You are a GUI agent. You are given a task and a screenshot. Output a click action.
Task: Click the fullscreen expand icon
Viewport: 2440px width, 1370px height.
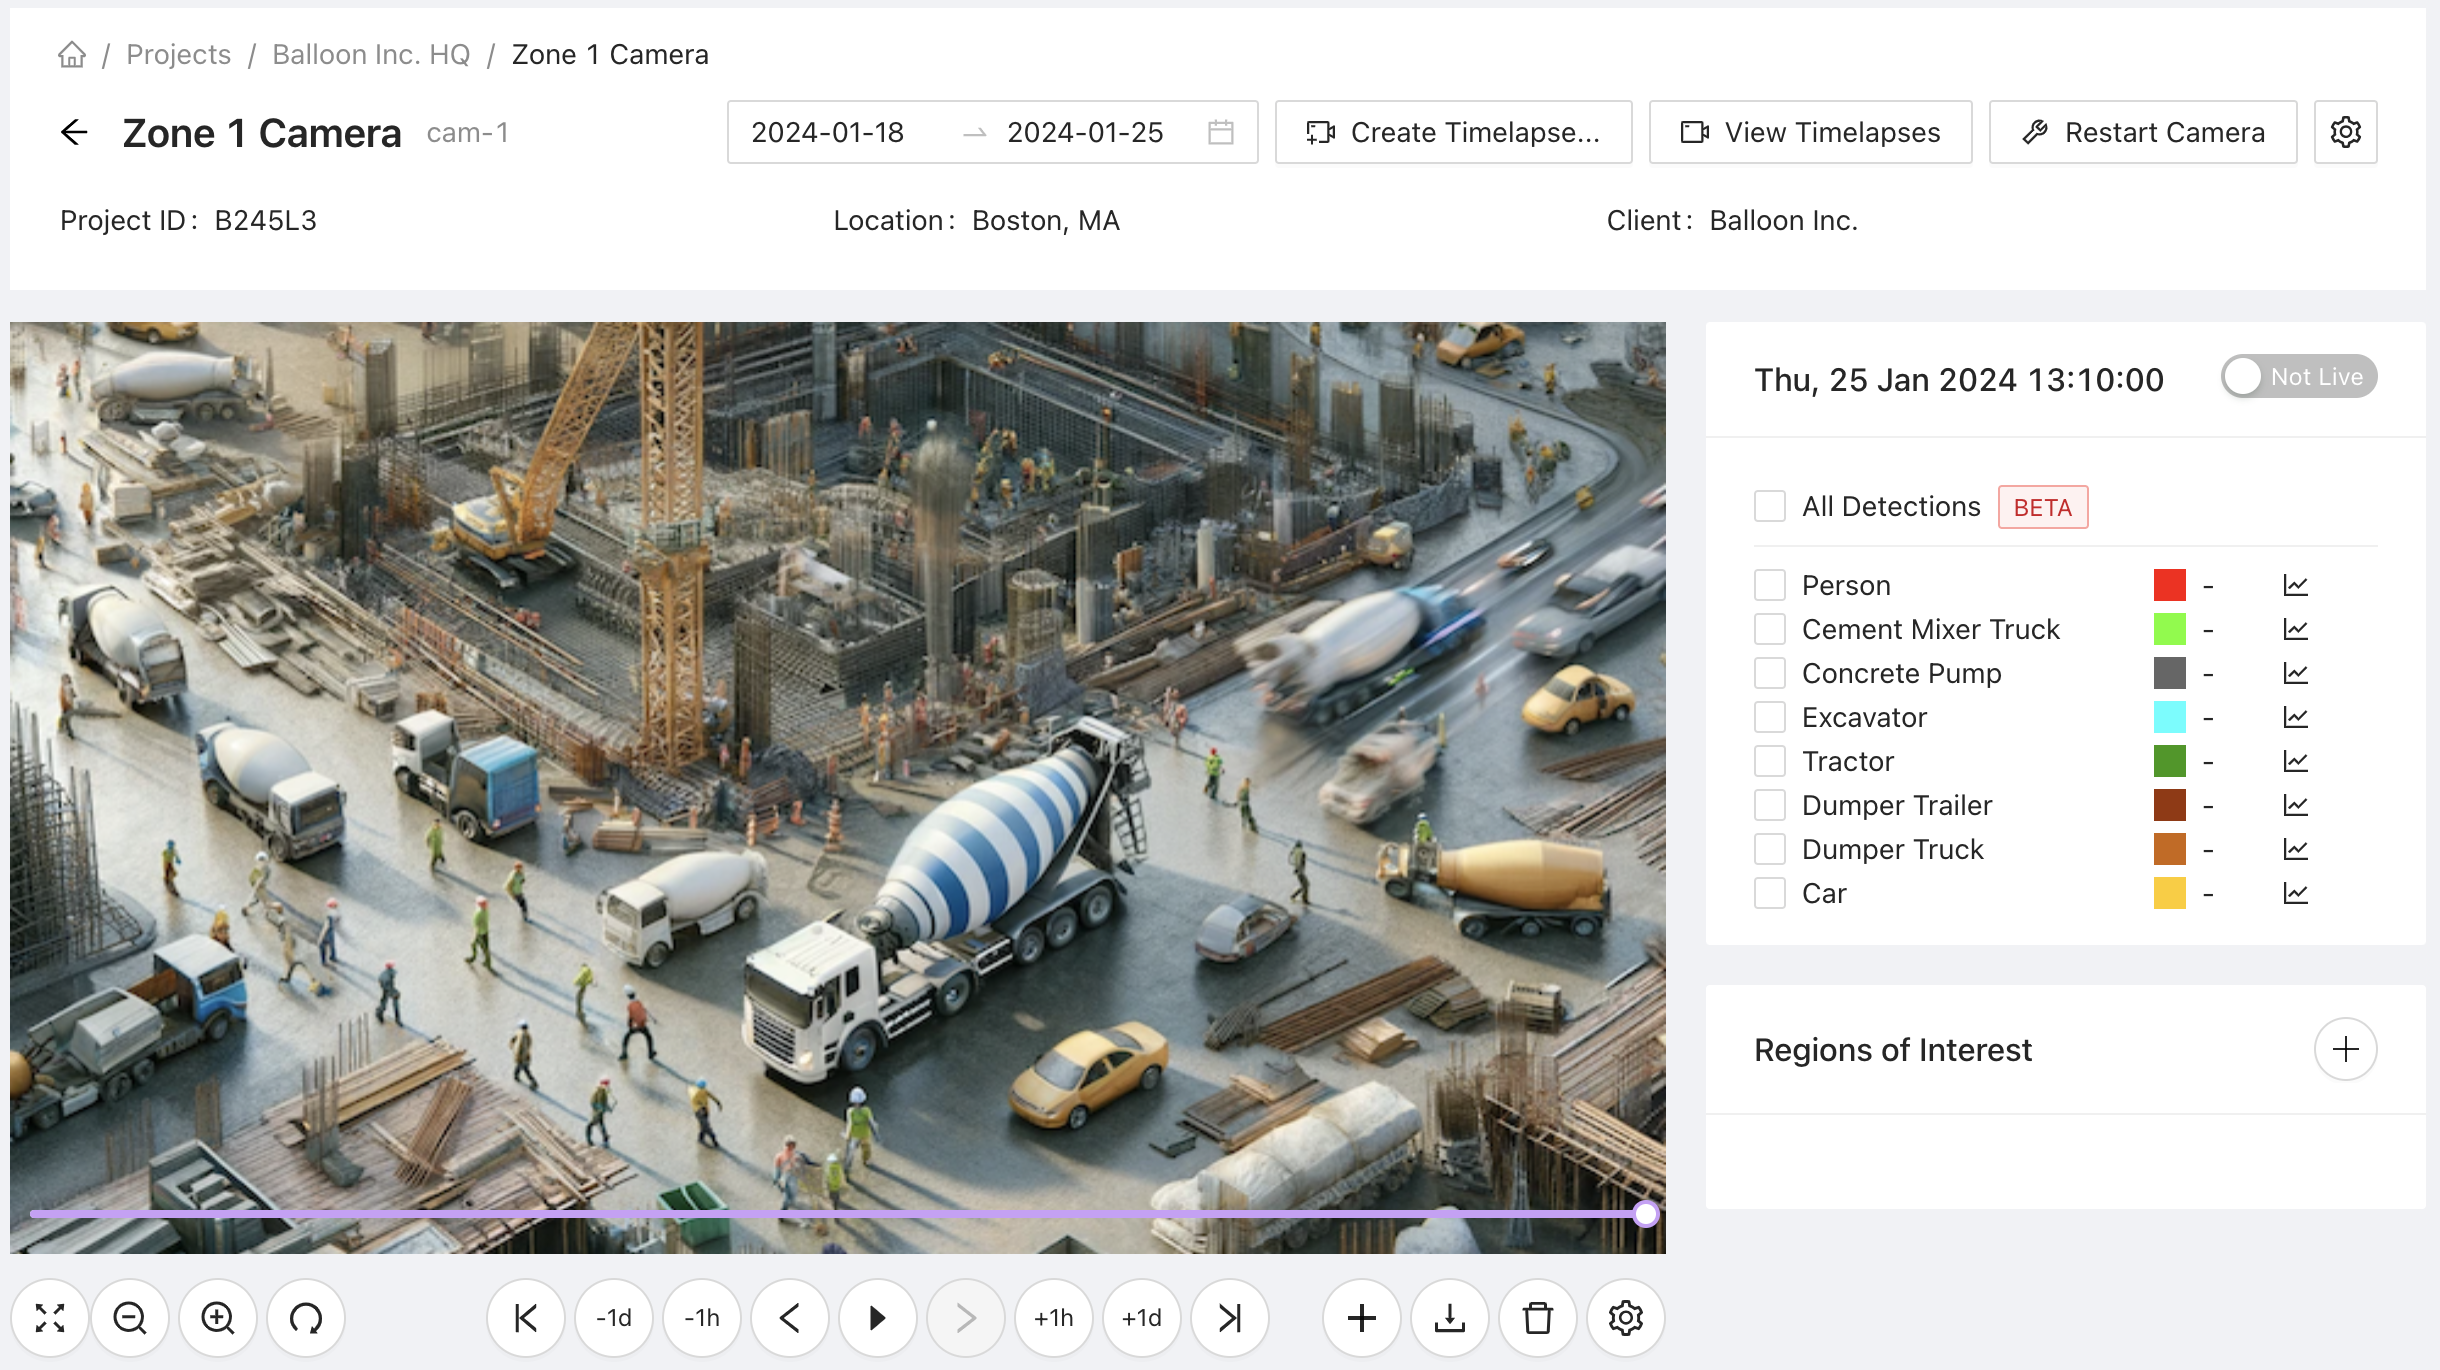point(50,1318)
